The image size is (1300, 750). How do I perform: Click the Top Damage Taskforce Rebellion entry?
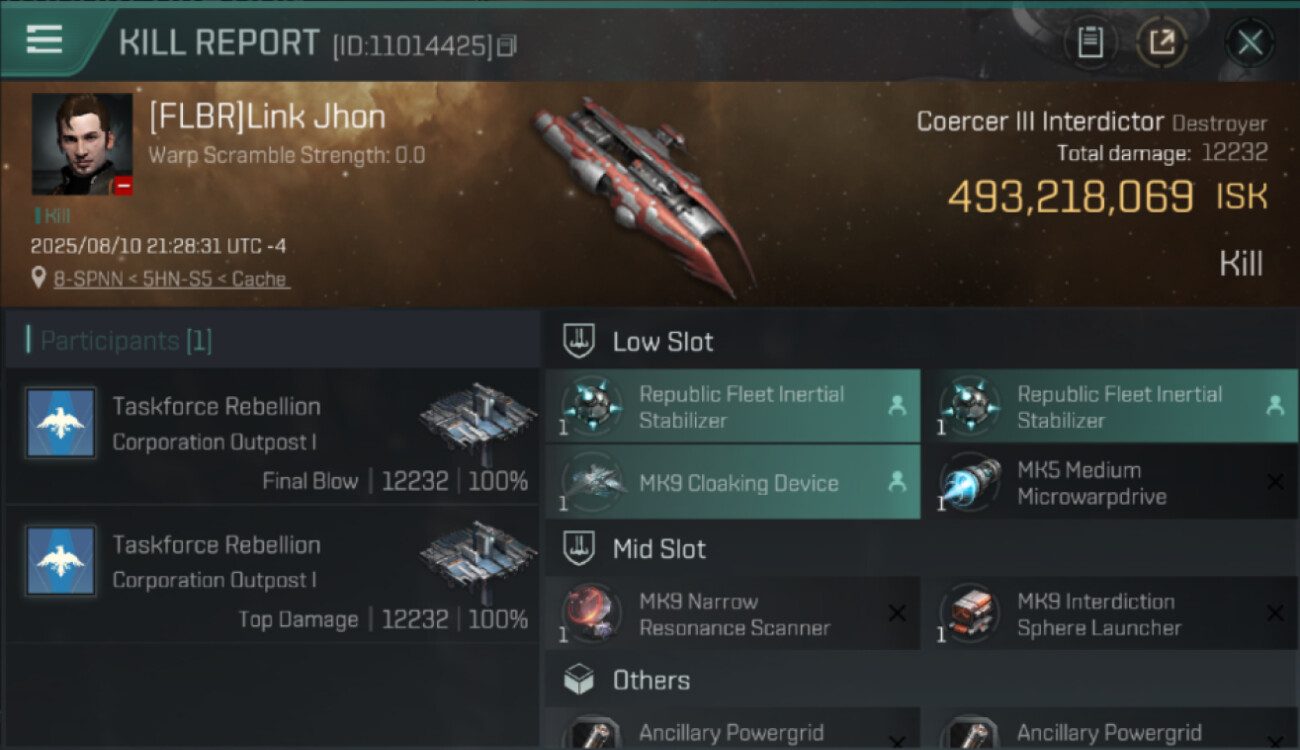pos(272,576)
